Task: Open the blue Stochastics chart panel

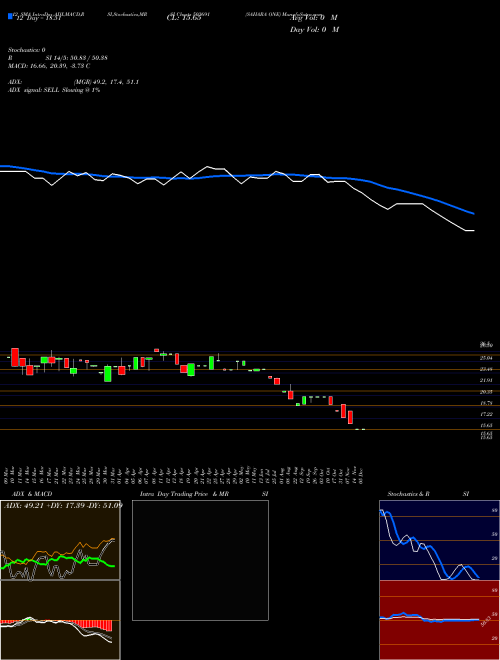Action: click(439, 540)
